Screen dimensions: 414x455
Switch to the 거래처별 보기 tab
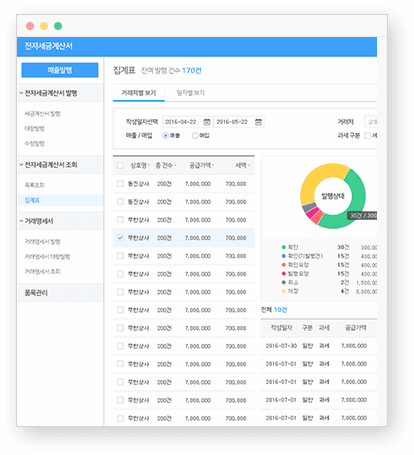(x=139, y=93)
